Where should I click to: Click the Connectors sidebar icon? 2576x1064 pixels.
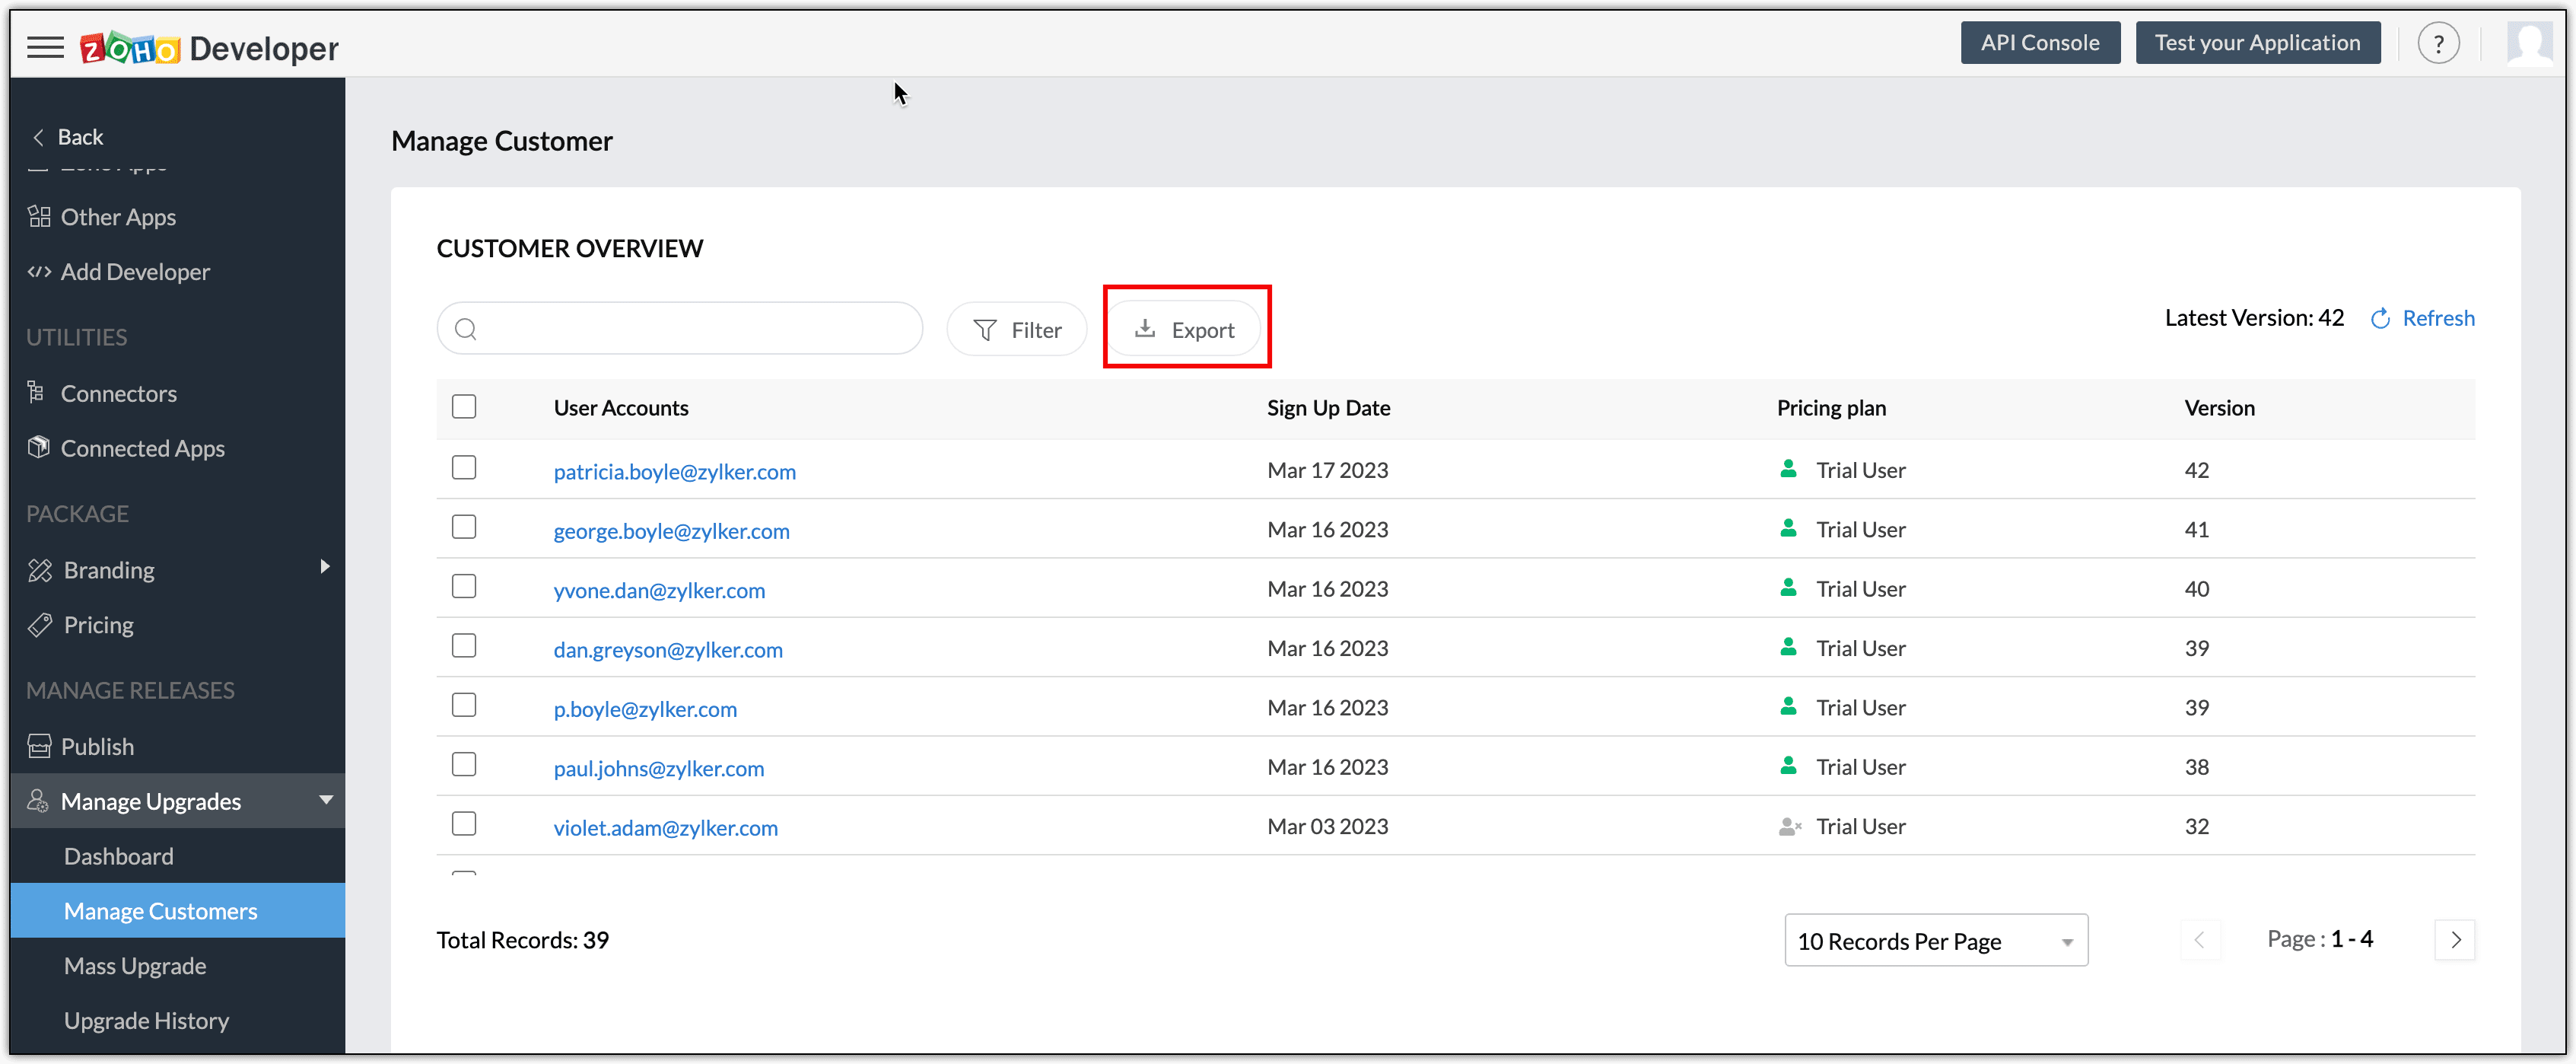37,393
